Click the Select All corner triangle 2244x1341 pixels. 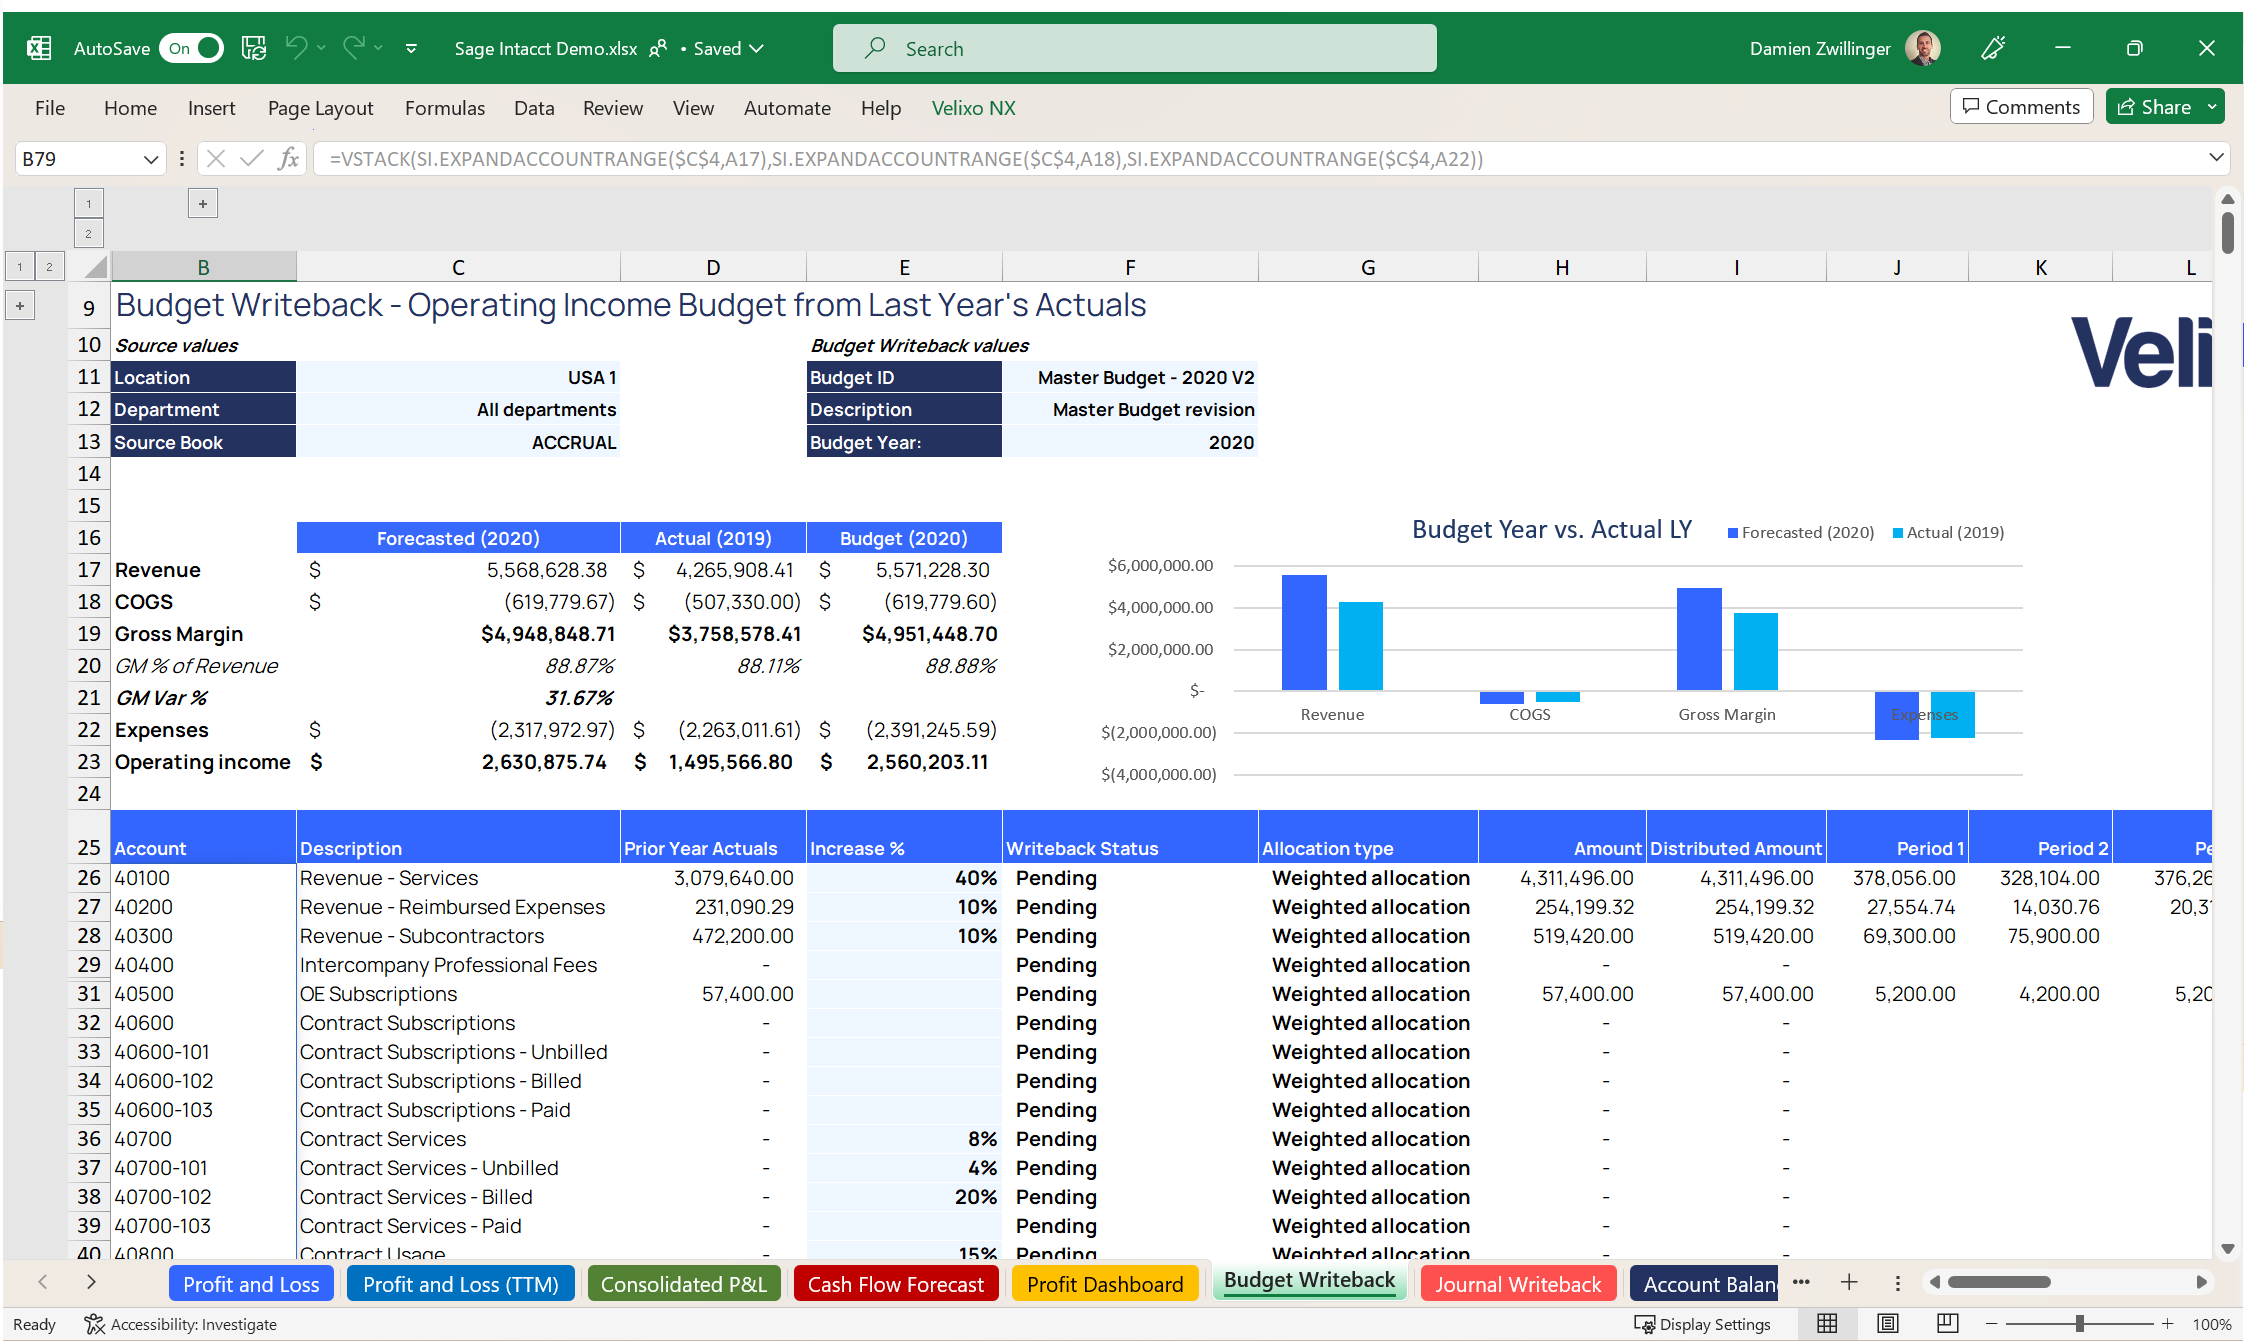[95, 267]
